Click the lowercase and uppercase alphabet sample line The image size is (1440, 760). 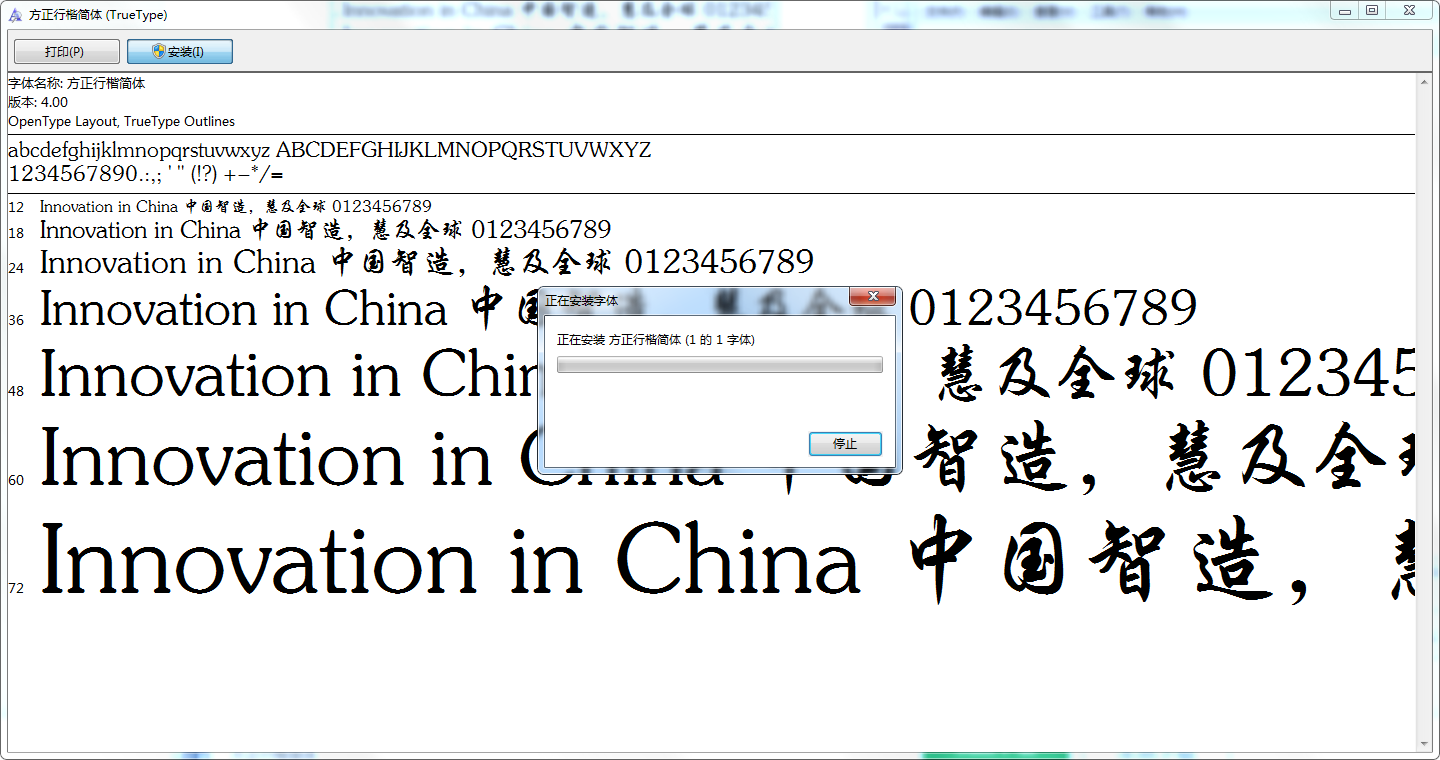coord(329,150)
